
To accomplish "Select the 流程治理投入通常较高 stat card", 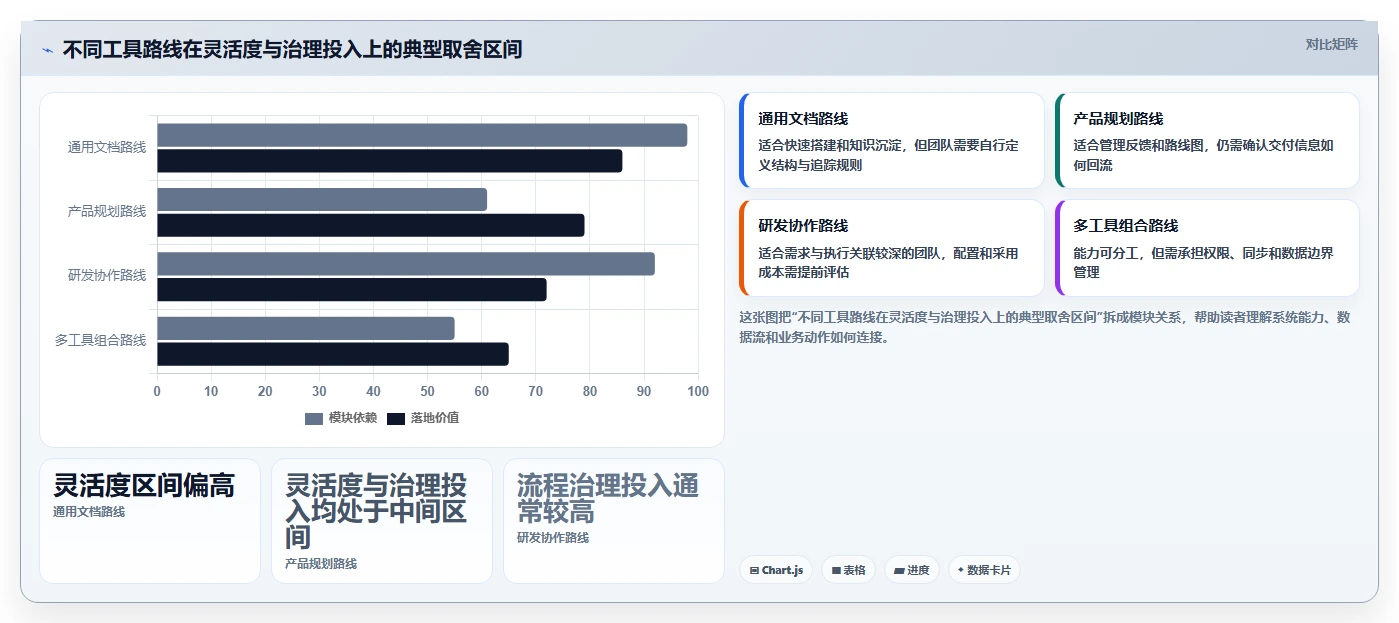I will (614, 521).
